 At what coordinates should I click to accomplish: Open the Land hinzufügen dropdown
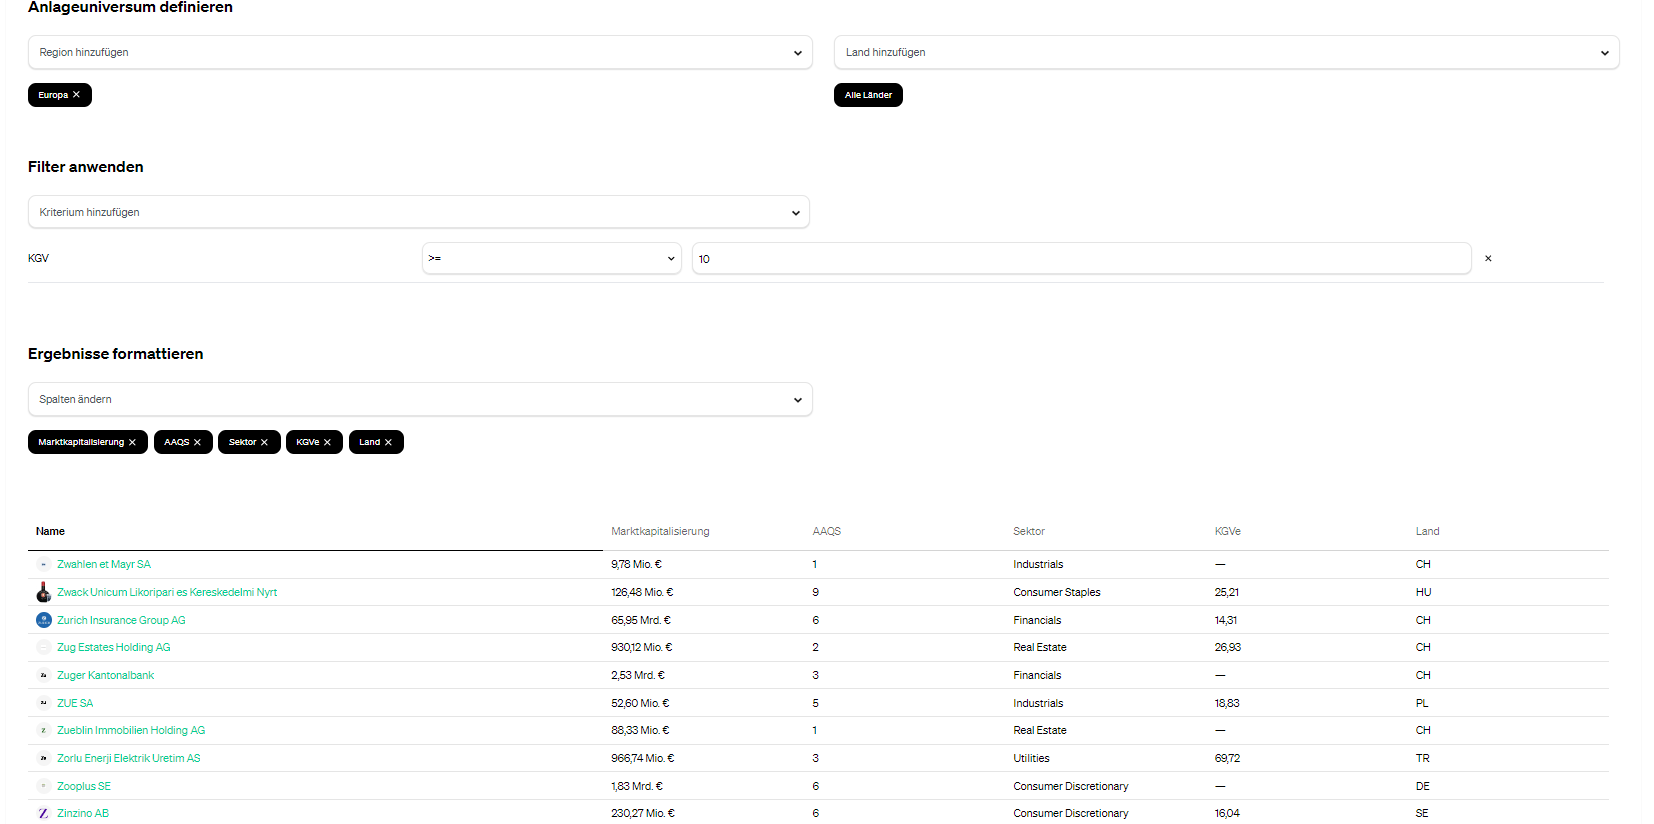pyautogui.click(x=1226, y=52)
